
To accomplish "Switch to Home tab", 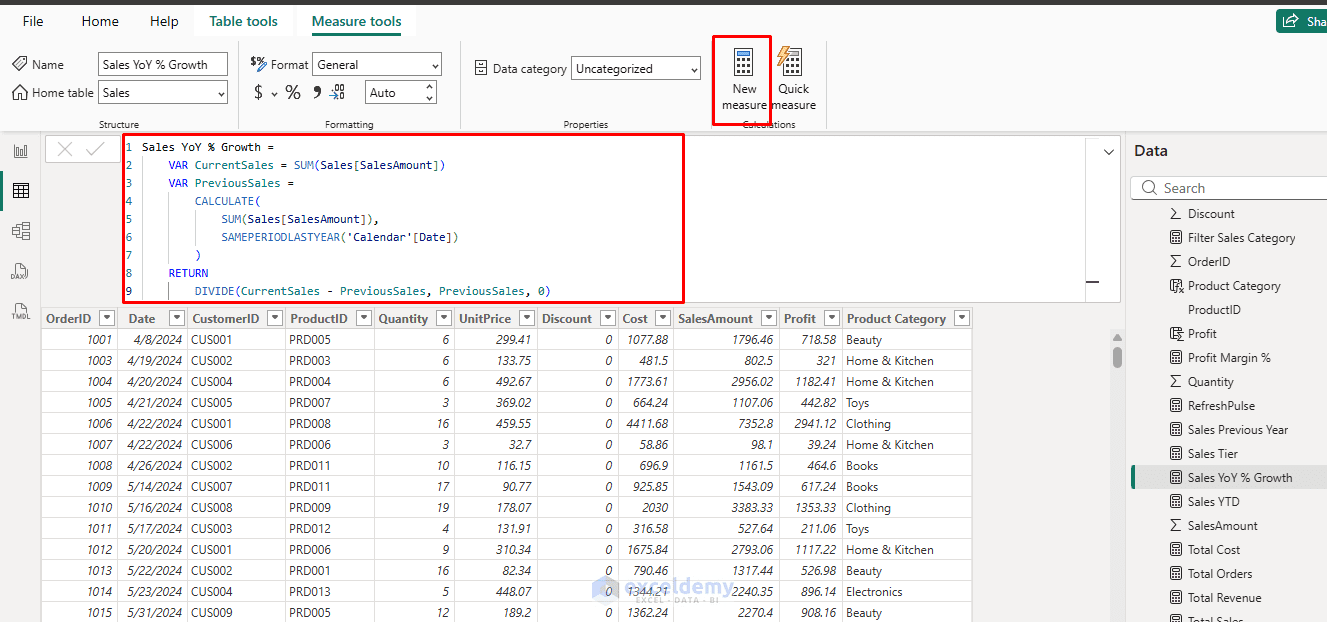I will (100, 21).
